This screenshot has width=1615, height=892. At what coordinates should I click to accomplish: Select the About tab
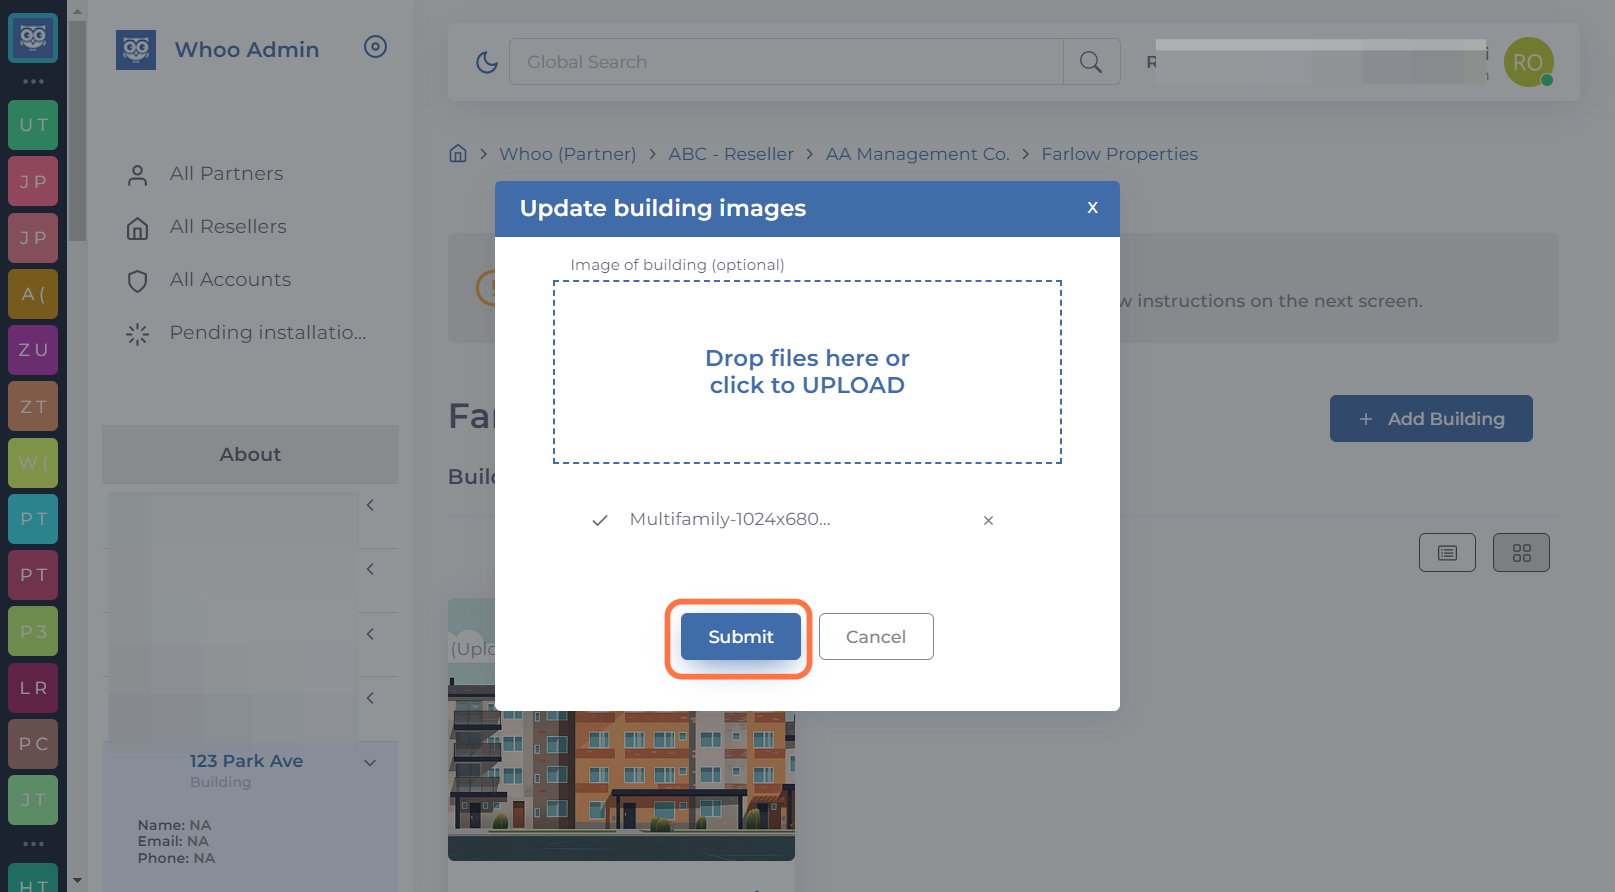(x=250, y=454)
